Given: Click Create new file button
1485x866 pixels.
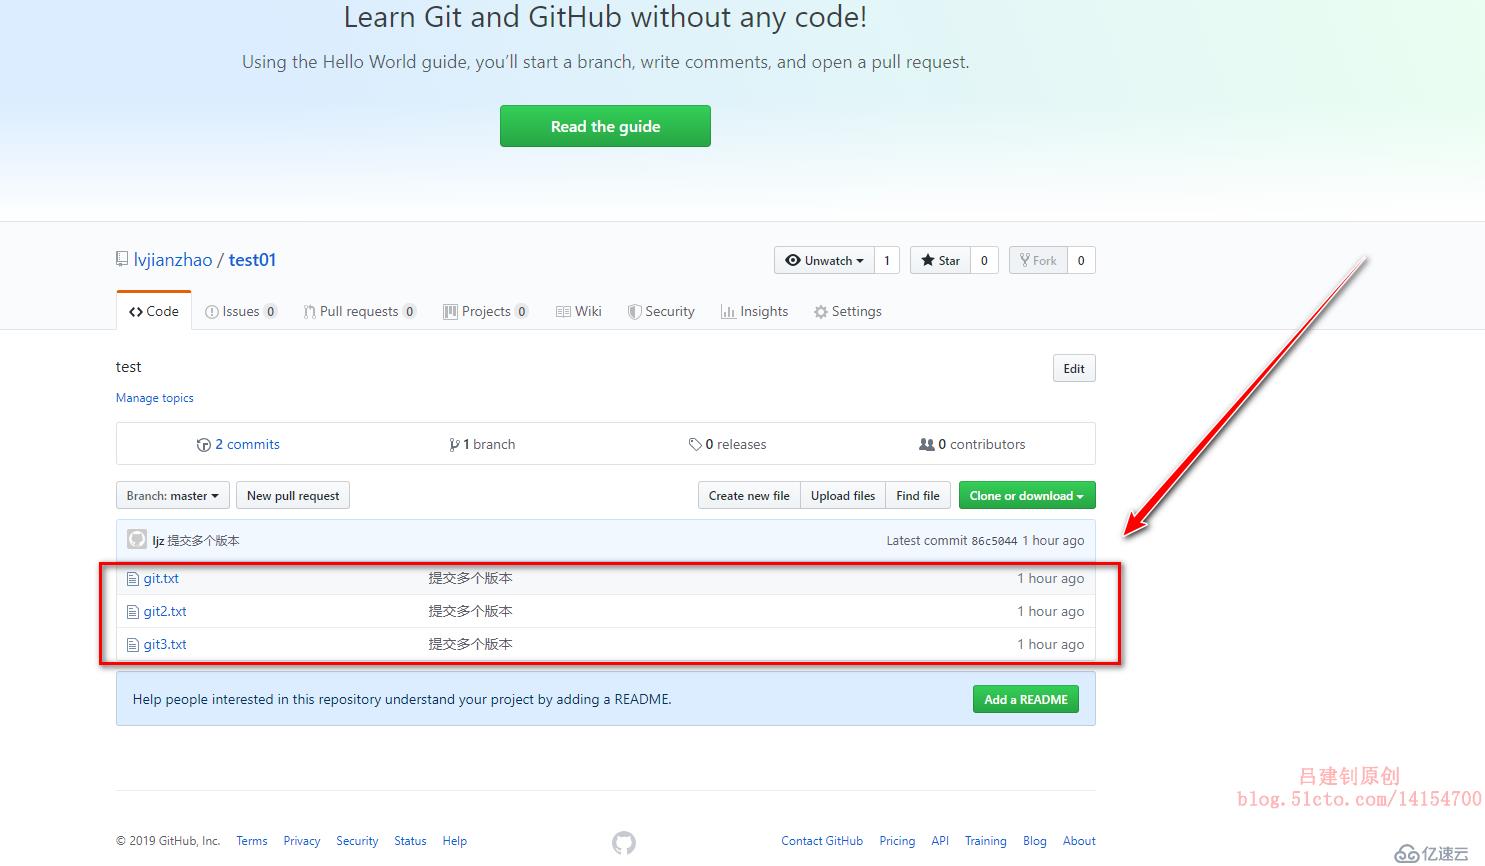Looking at the screenshot, I should coord(749,495).
